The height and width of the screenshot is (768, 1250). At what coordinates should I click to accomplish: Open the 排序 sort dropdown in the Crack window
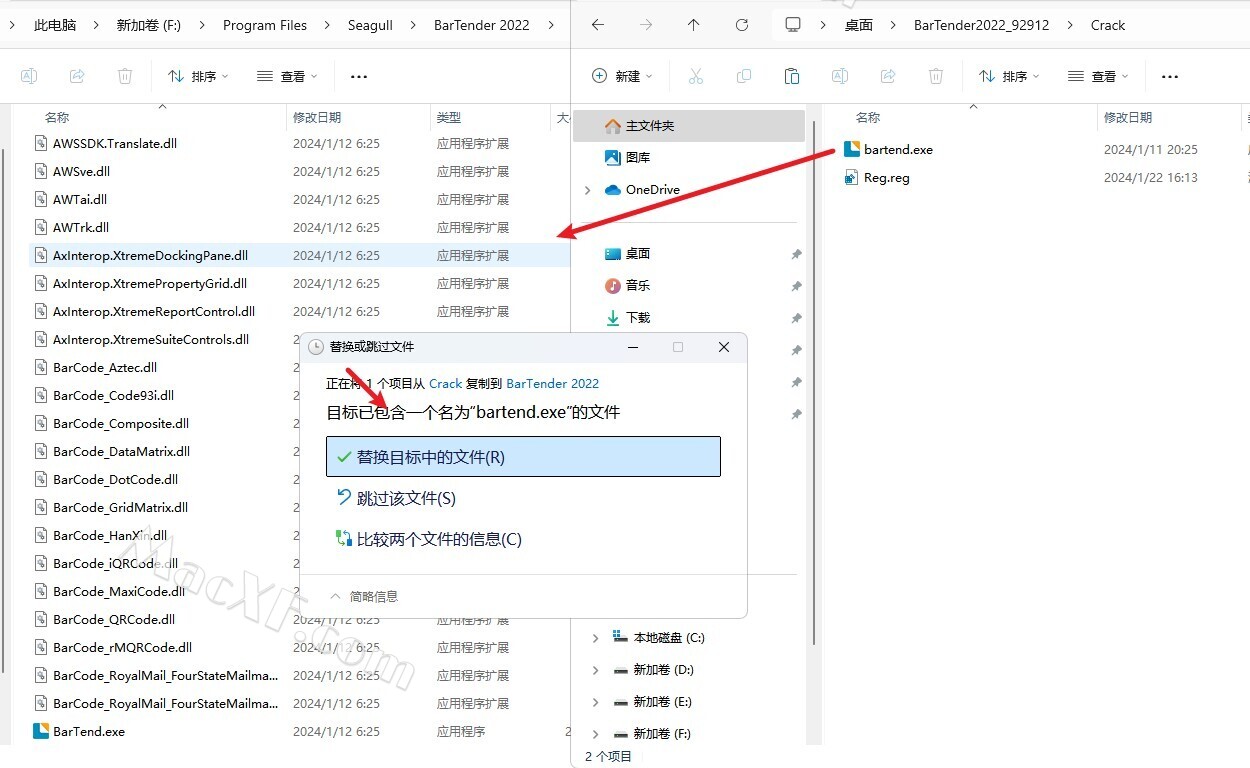[1009, 76]
